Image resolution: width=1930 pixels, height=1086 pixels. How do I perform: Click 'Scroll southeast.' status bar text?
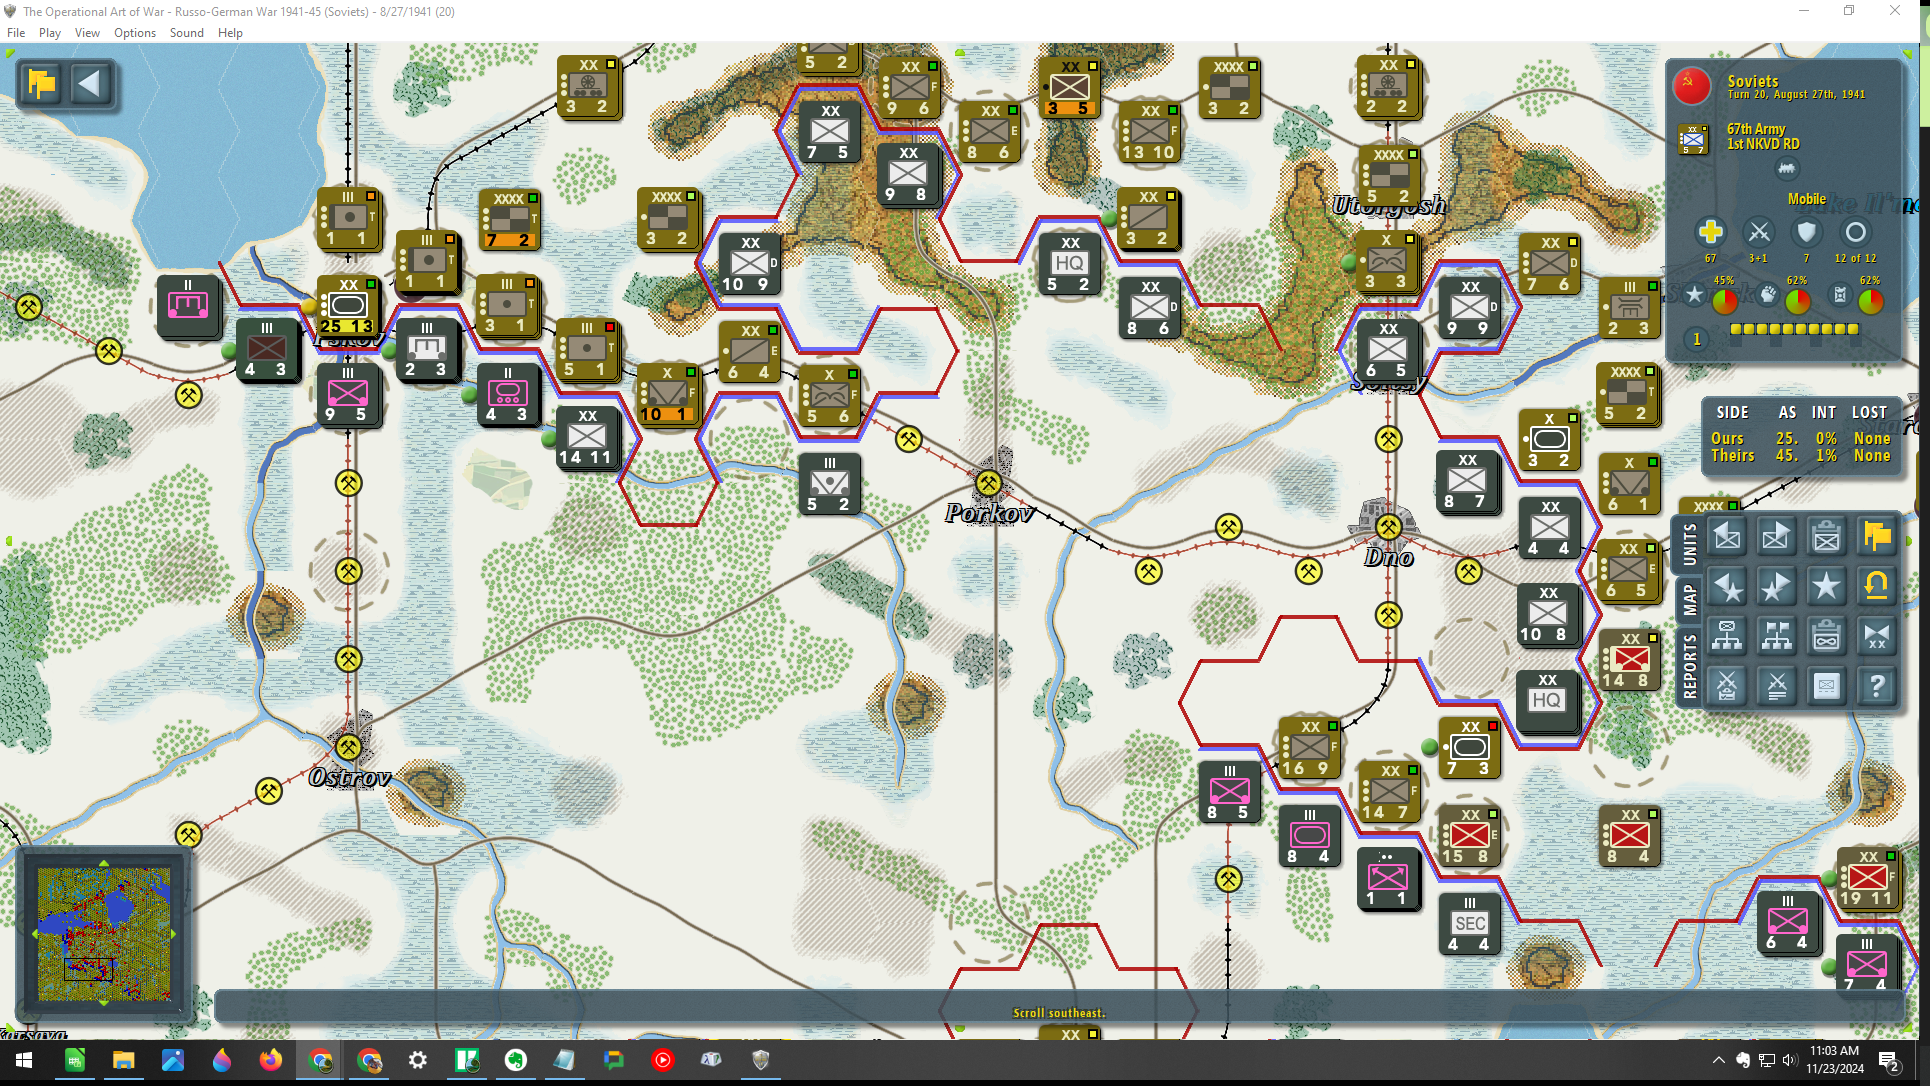(1059, 1013)
